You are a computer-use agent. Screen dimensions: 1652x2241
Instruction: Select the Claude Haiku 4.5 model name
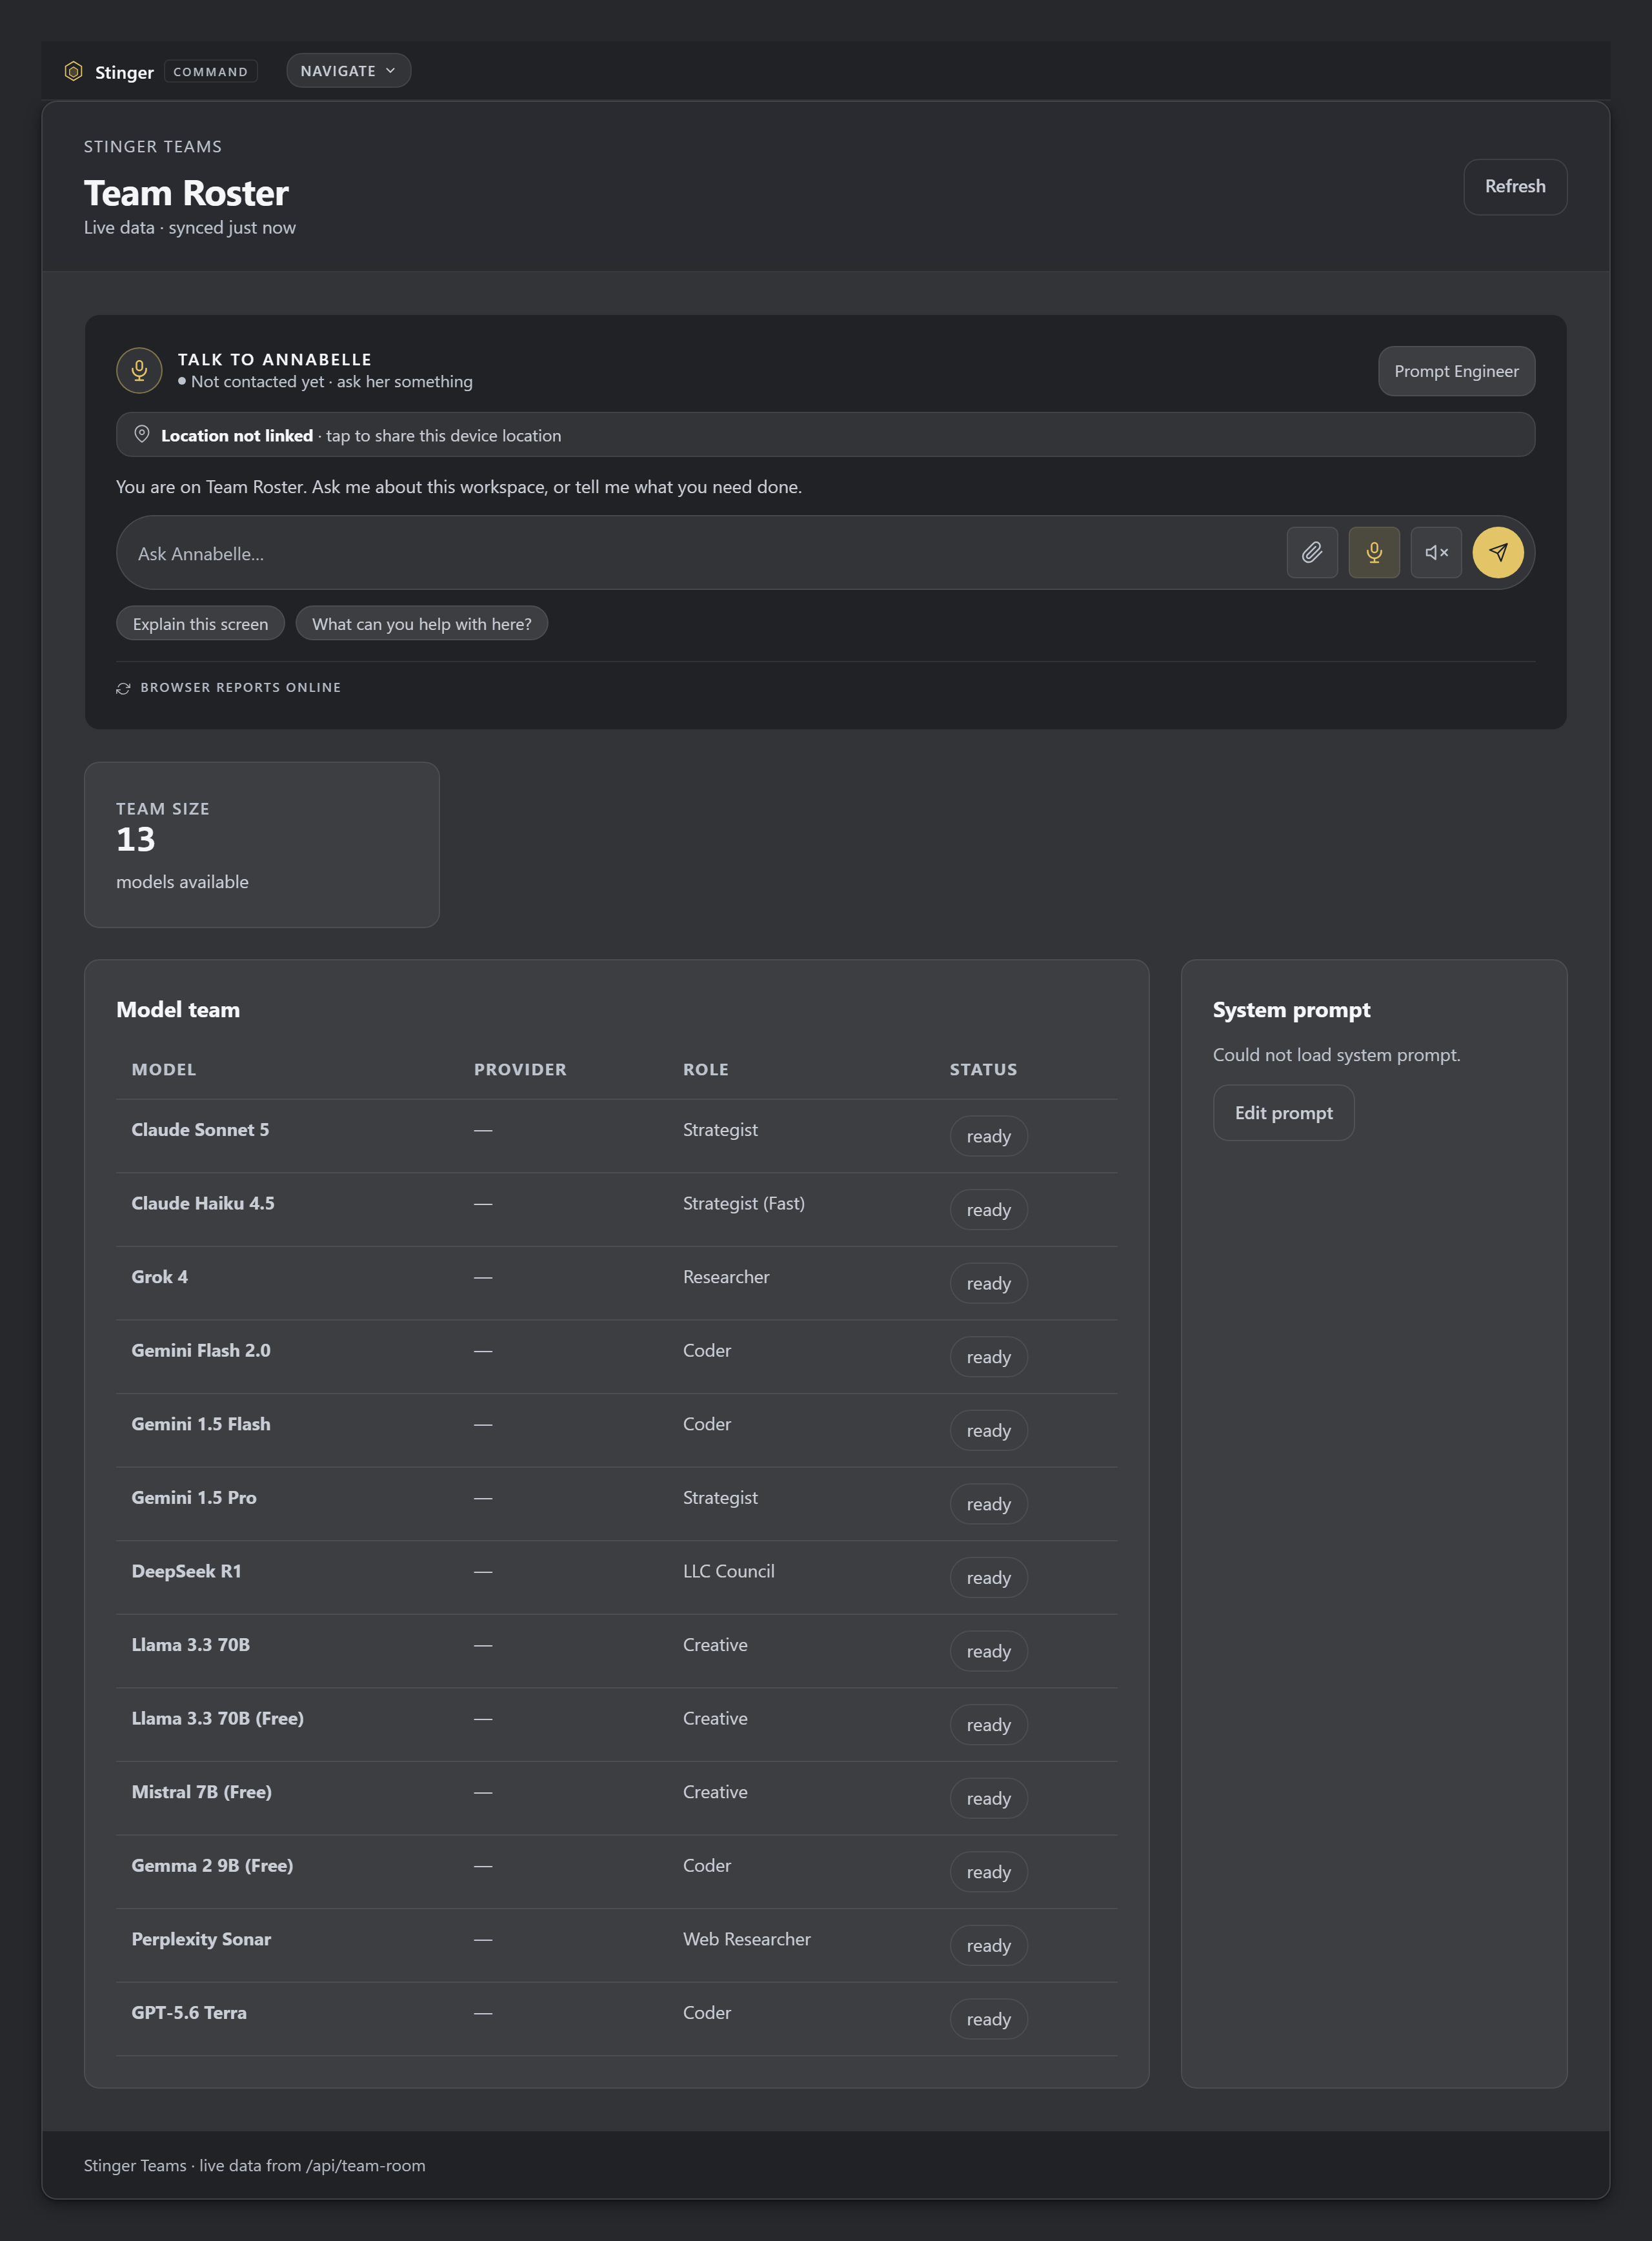coord(203,1203)
